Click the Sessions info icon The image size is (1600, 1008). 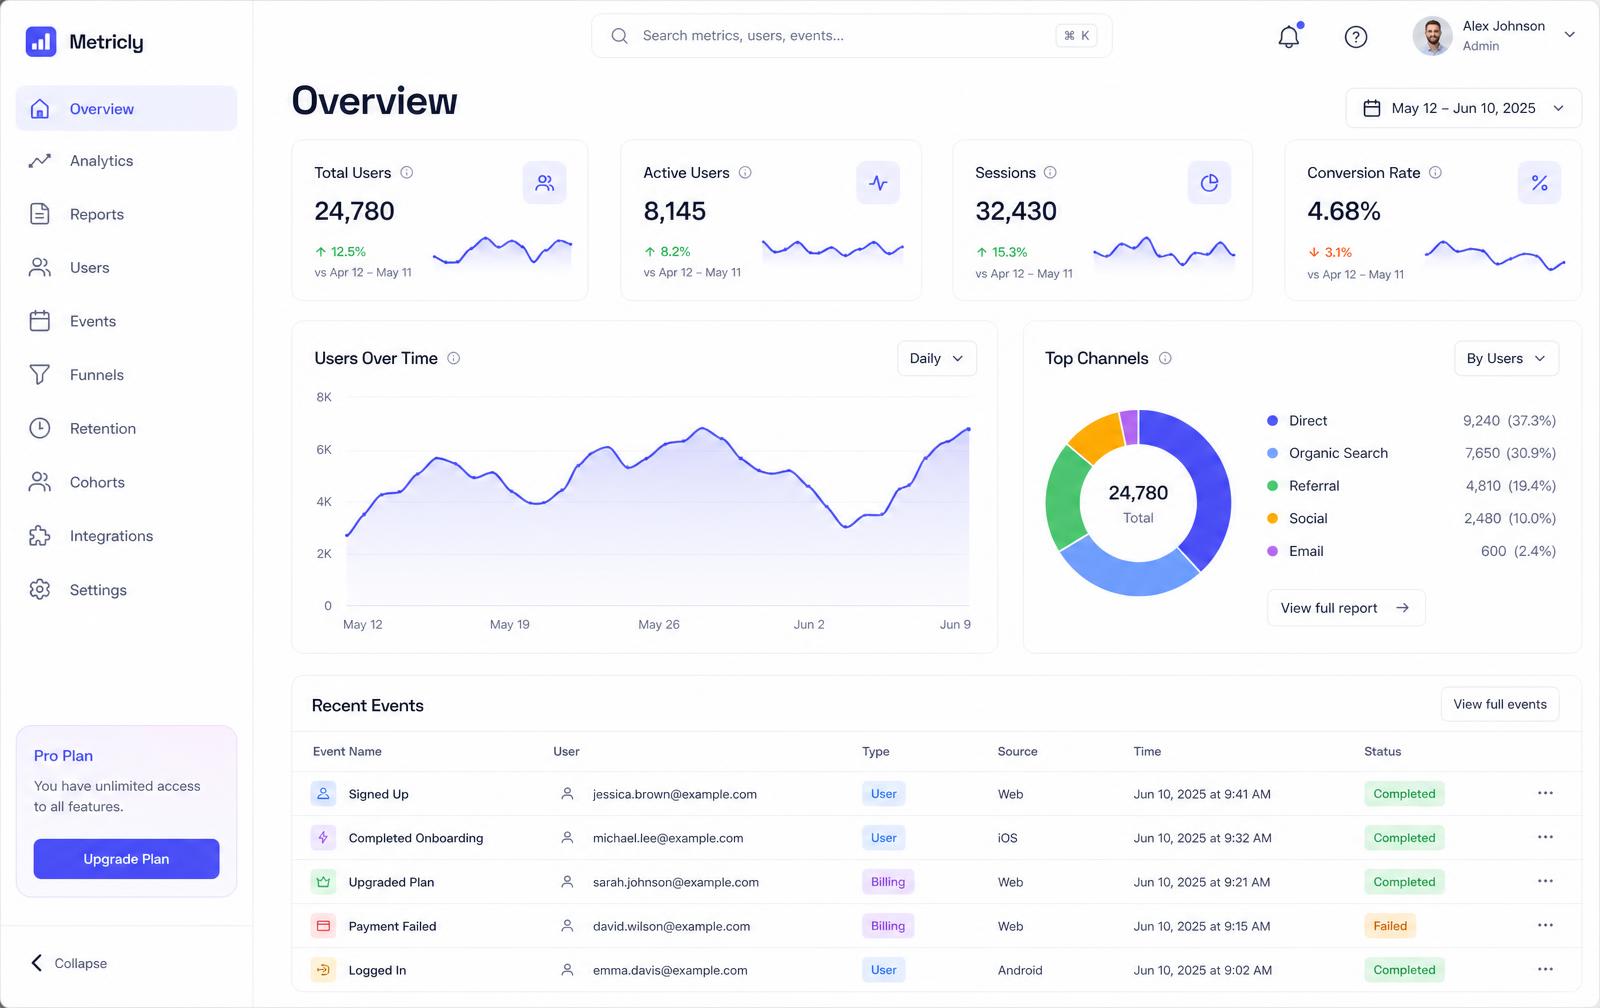[1050, 172]
